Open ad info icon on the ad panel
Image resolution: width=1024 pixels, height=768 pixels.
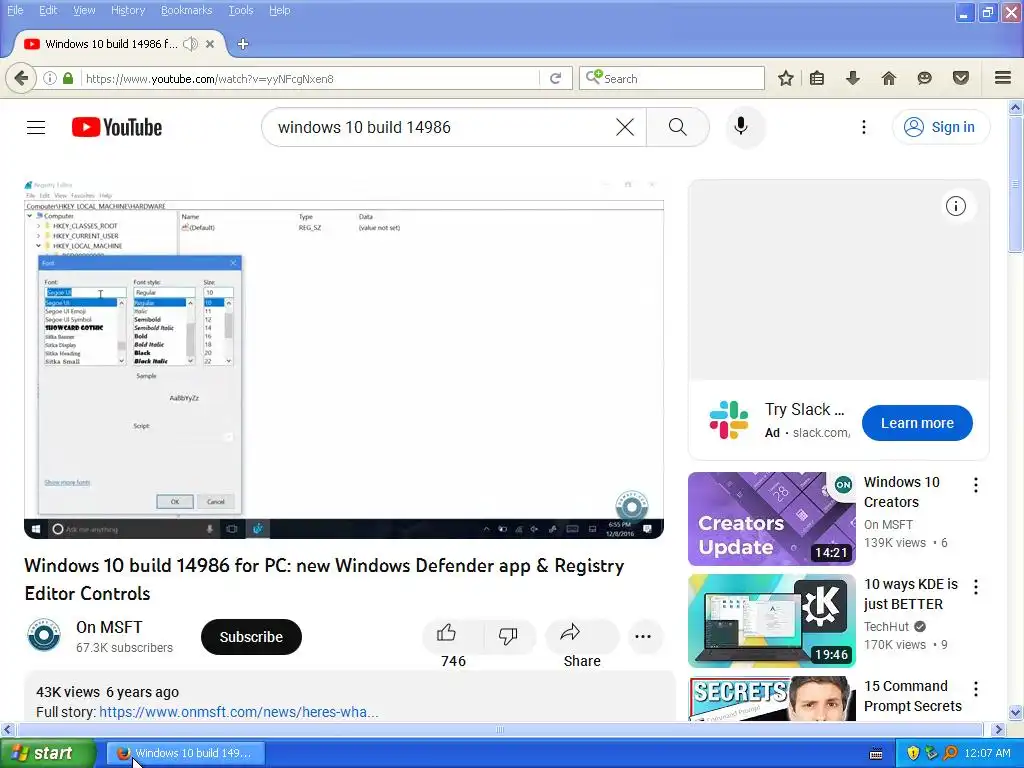tap(955, 206)
